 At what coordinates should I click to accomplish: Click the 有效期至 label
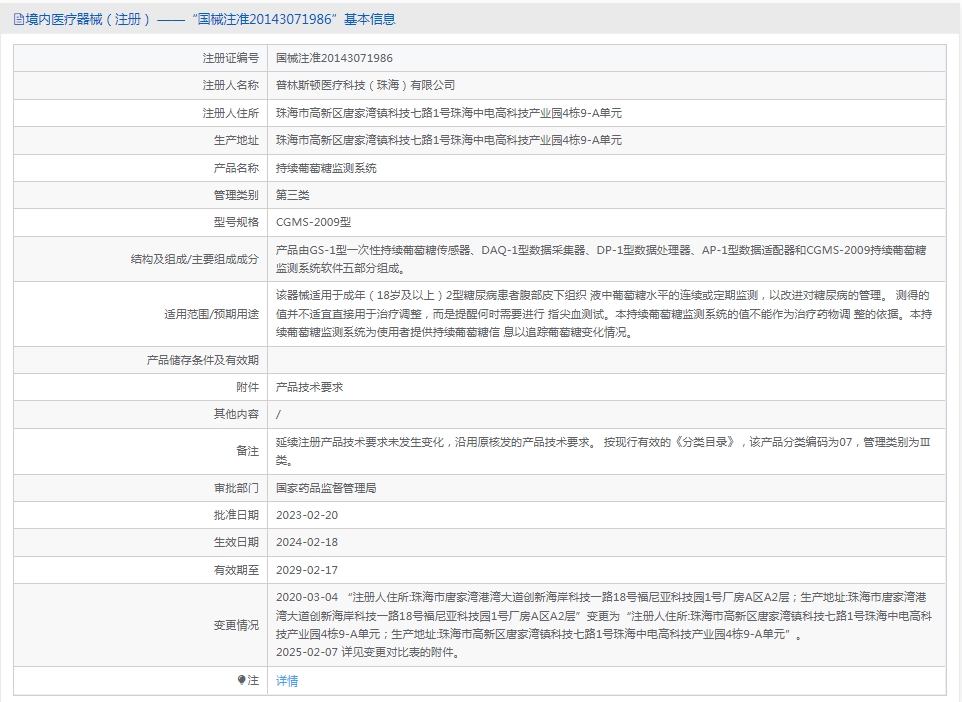tap(236, 570)
